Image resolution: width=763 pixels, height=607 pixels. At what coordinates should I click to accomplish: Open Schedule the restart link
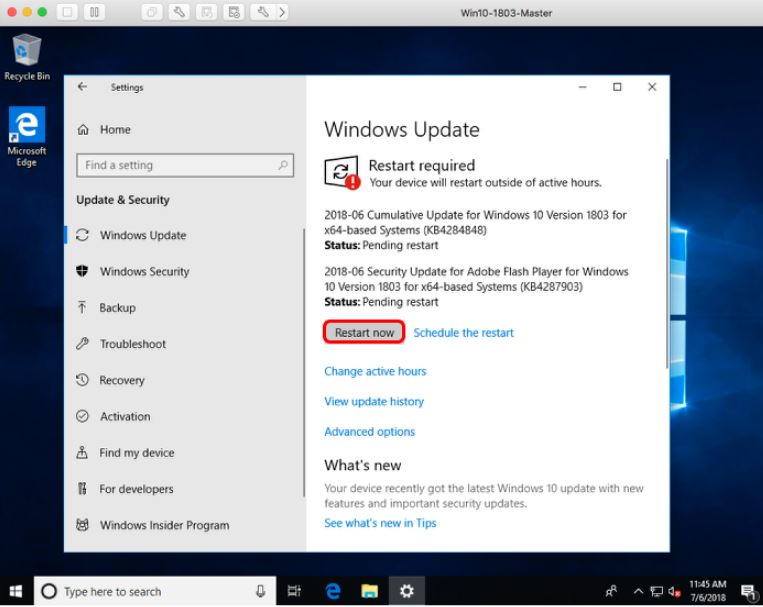[x=463, y=333]
